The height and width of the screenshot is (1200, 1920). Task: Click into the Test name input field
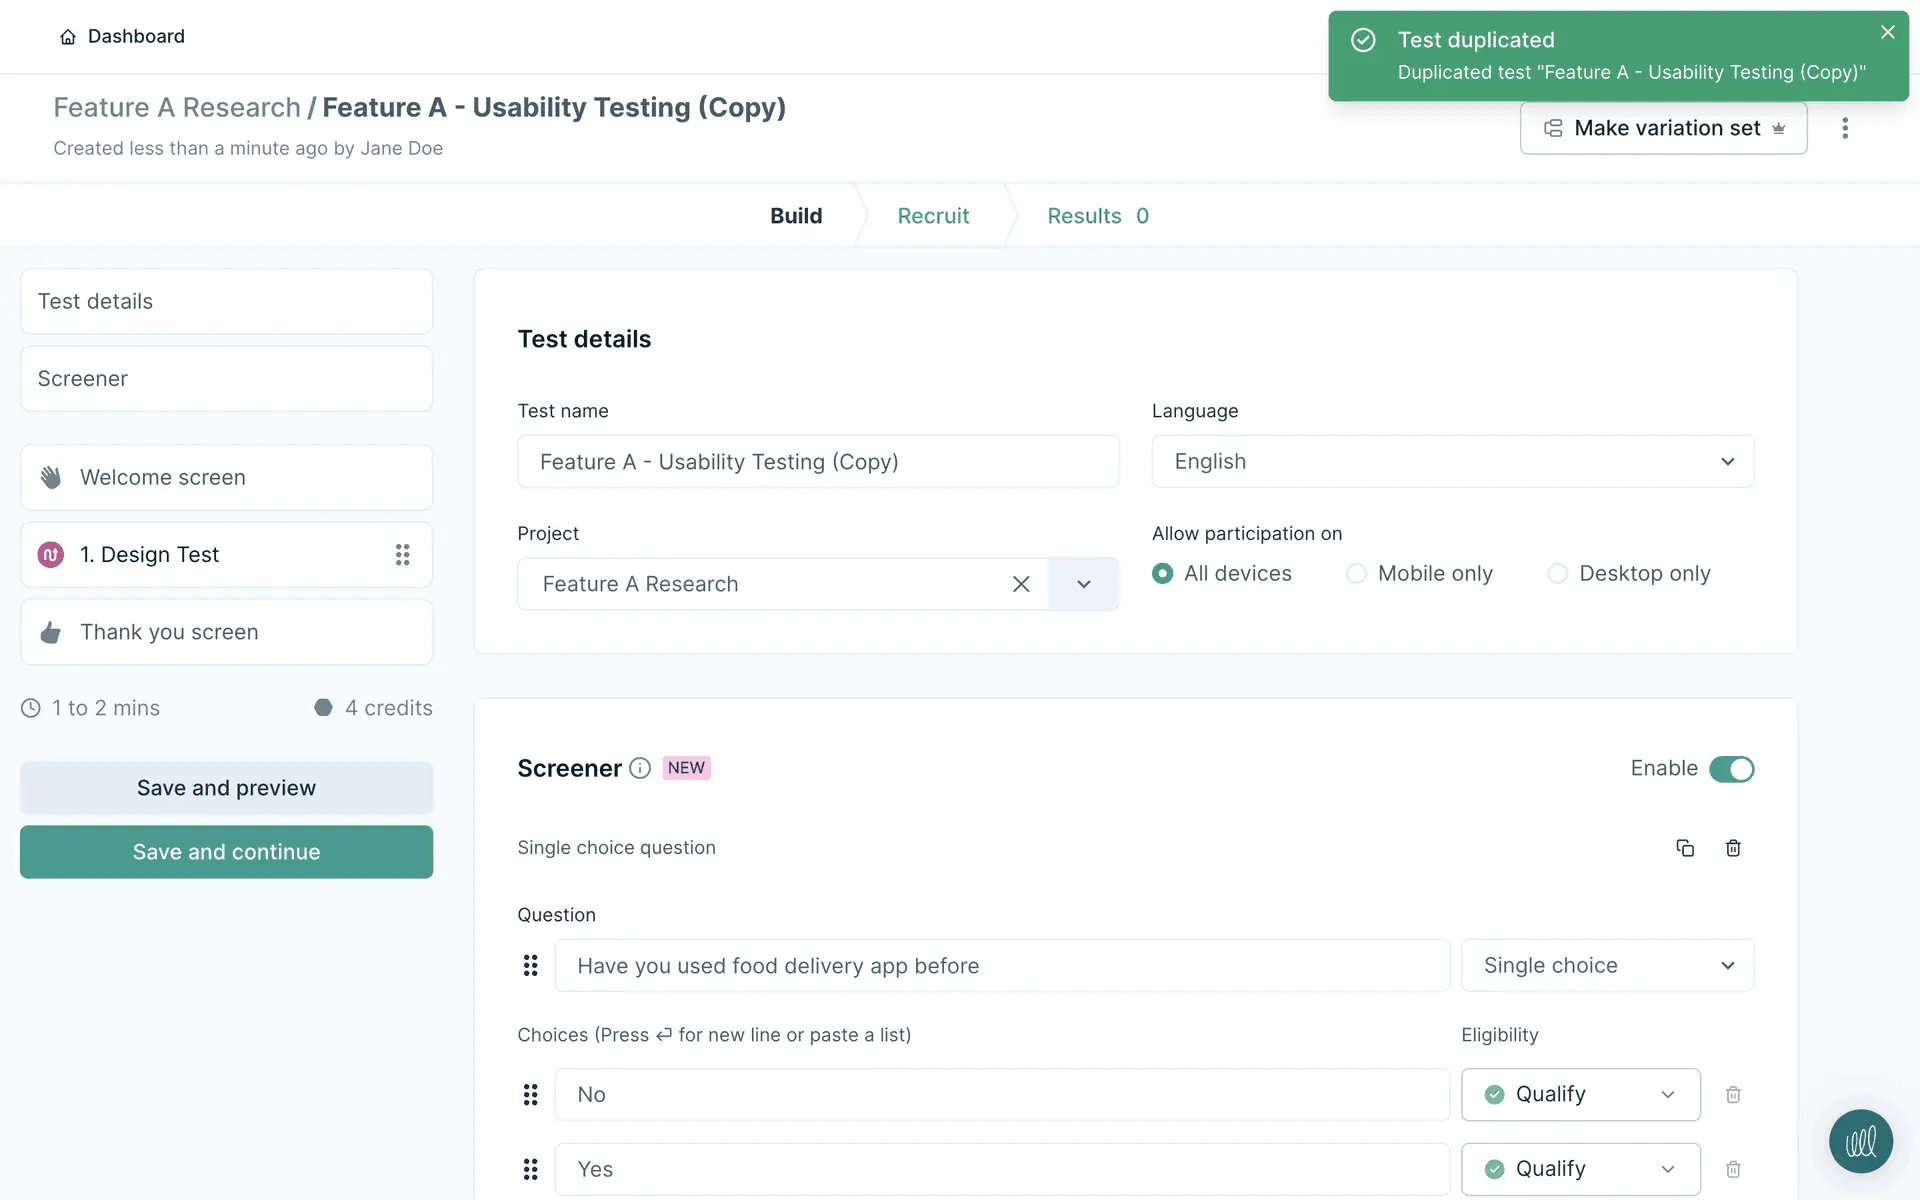click(817, 462)
